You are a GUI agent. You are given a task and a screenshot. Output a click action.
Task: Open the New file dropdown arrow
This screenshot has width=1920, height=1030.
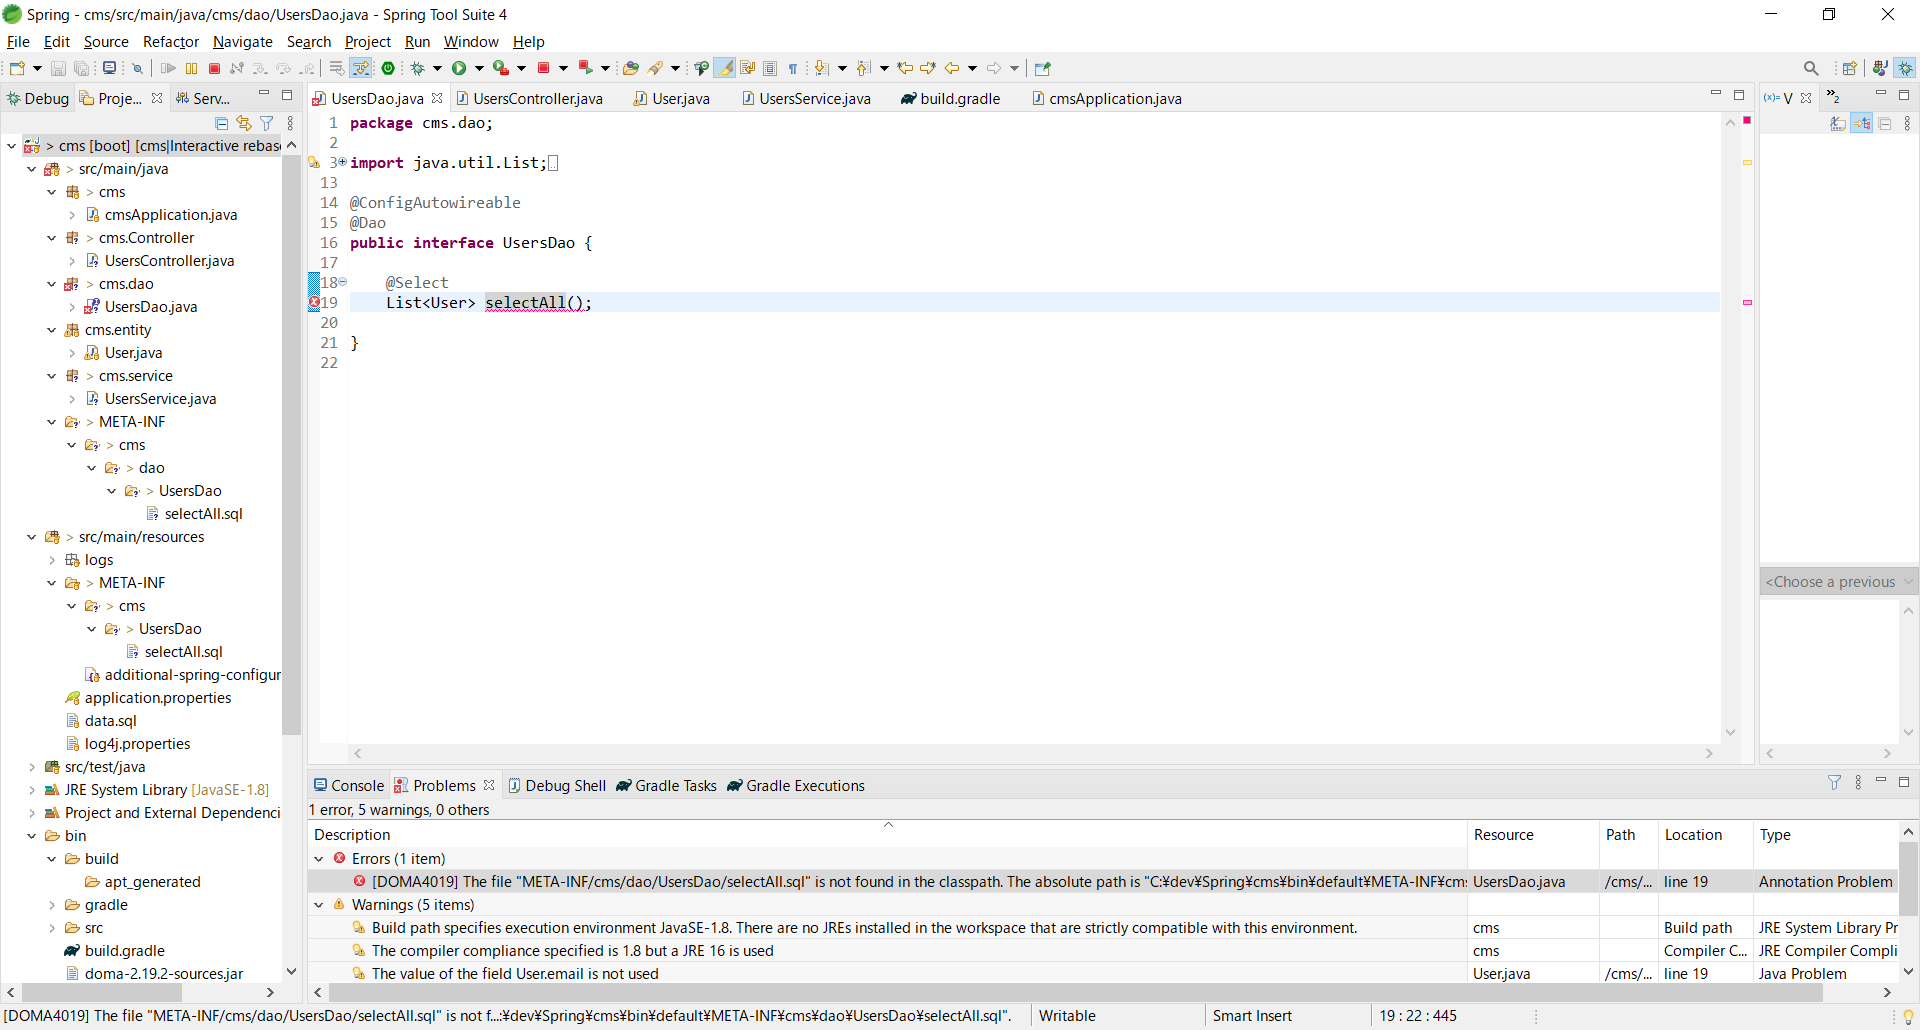[37, 68]
